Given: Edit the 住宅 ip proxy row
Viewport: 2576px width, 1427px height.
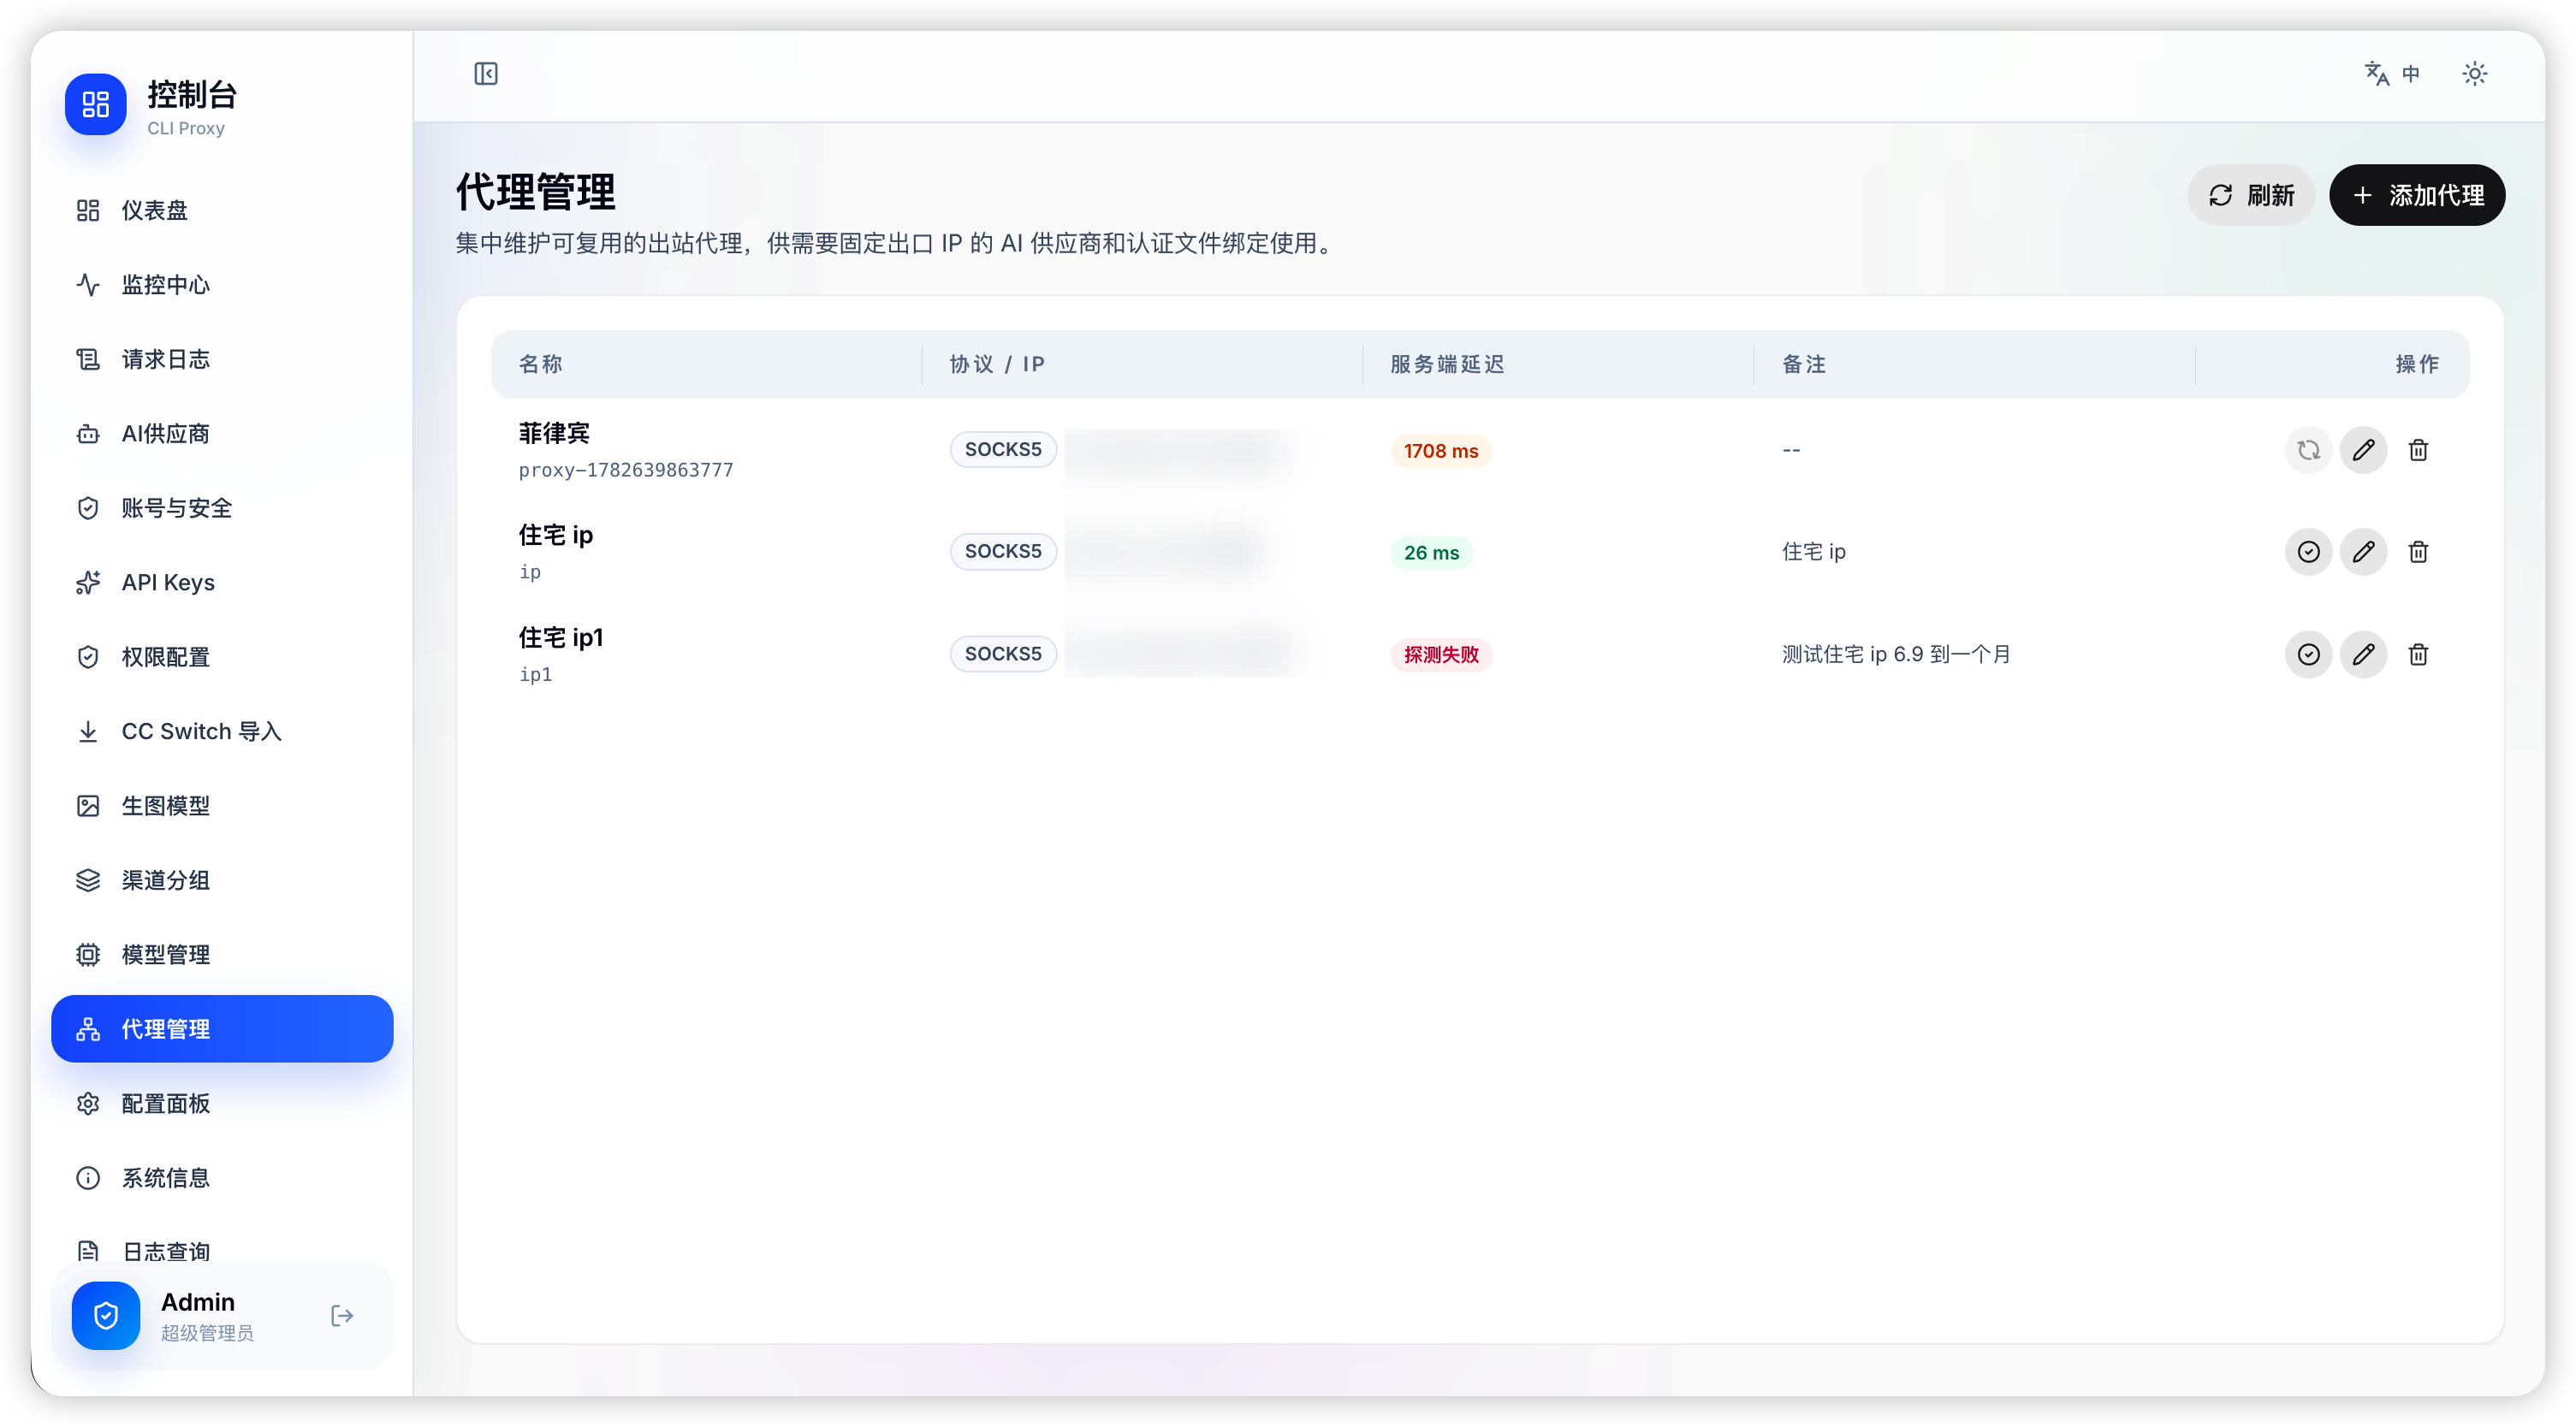Looking at the screenshot, I should [x=2363, y=552].
